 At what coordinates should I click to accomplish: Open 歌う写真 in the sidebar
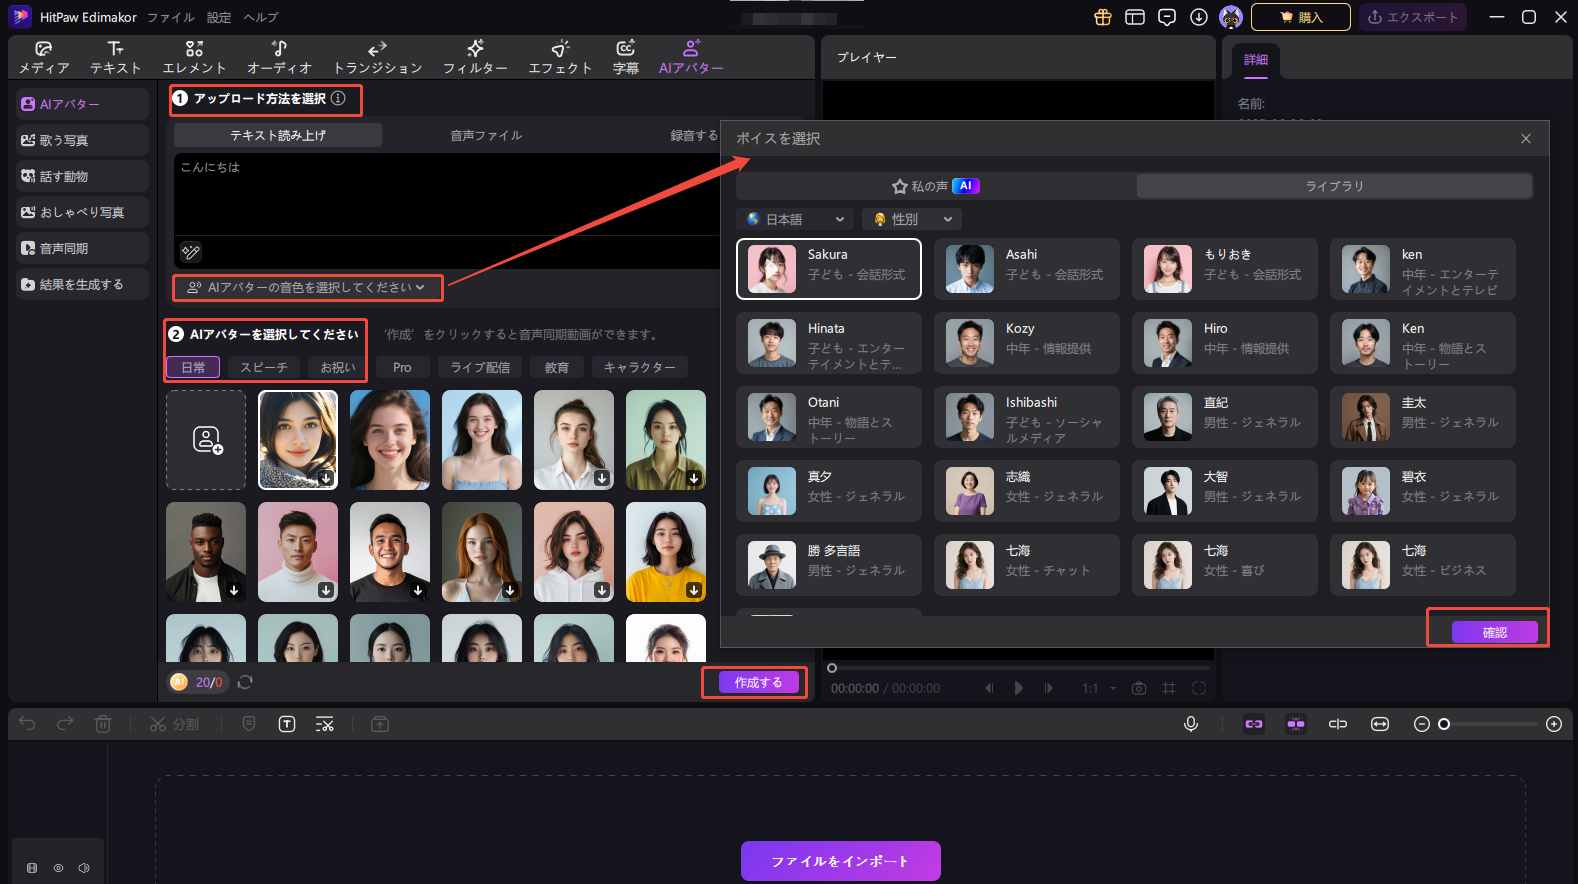[82, 140]
